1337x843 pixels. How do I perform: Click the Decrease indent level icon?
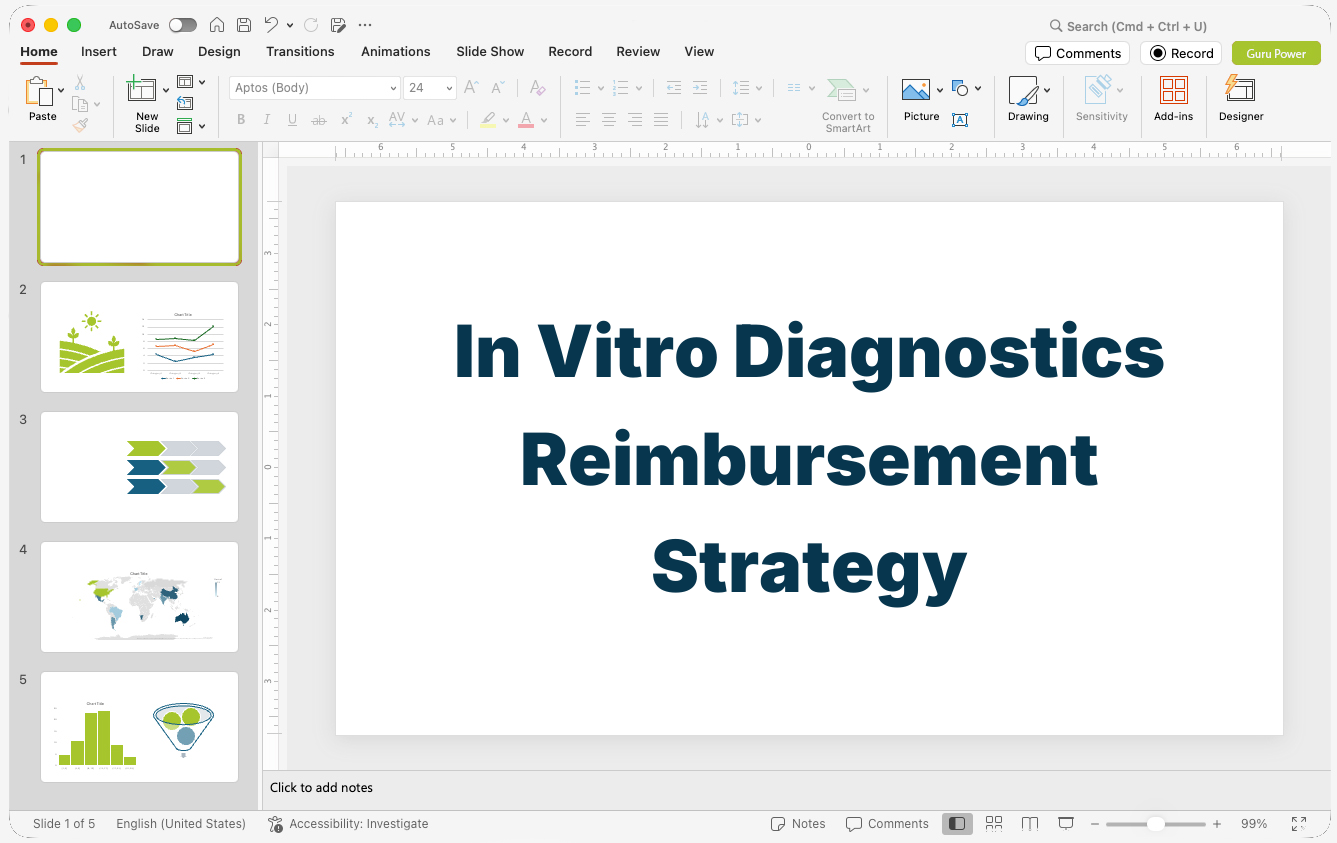674,88
